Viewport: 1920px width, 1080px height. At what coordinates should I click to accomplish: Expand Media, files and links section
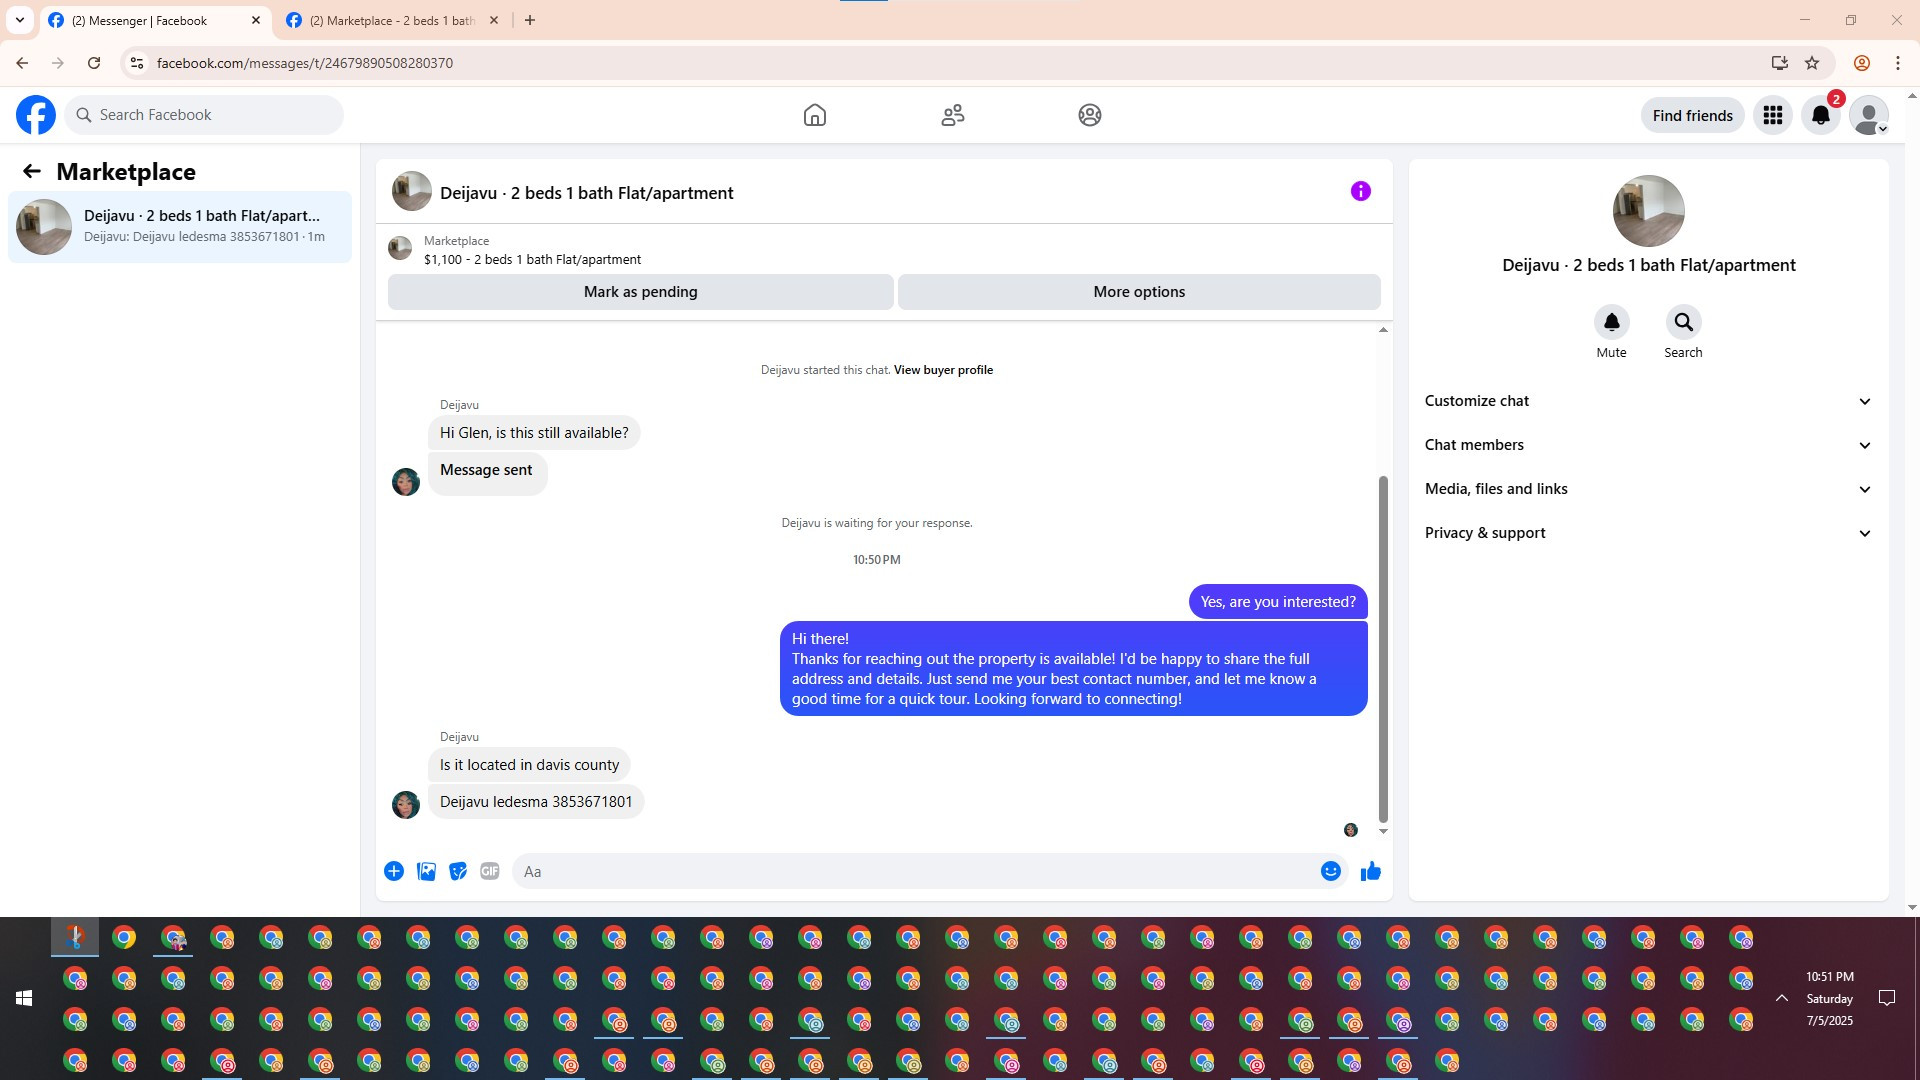pos(1647,489)
